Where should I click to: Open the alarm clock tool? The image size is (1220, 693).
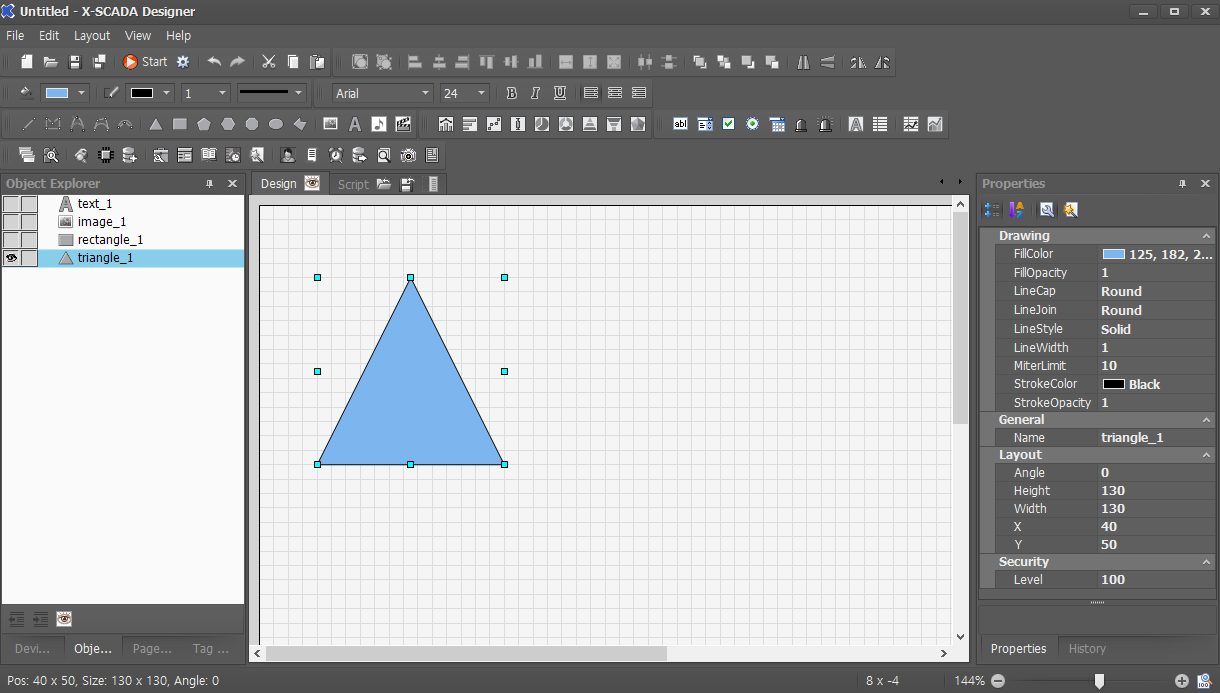coord(336,155)
